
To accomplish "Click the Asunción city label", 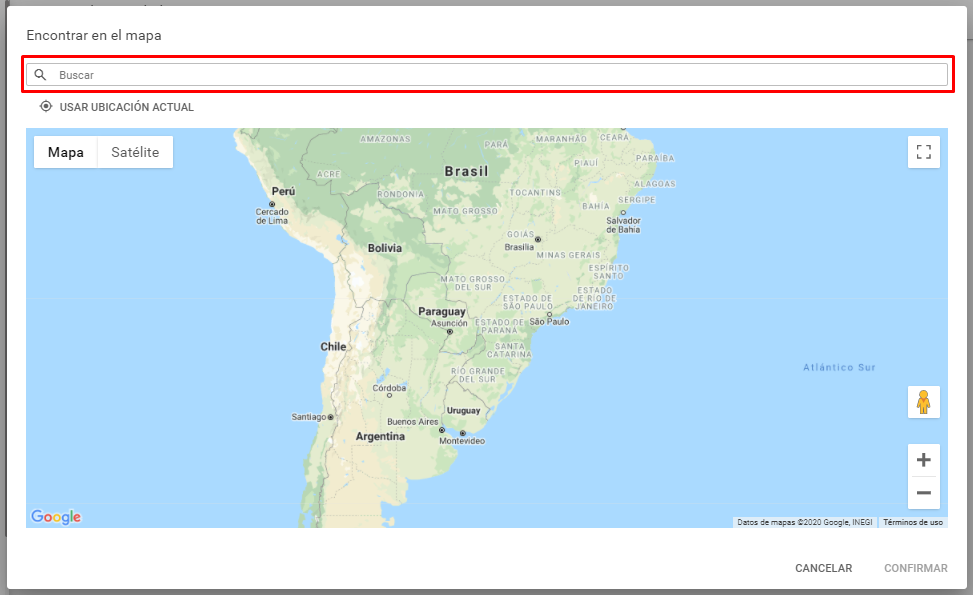I will click(449, 323).
